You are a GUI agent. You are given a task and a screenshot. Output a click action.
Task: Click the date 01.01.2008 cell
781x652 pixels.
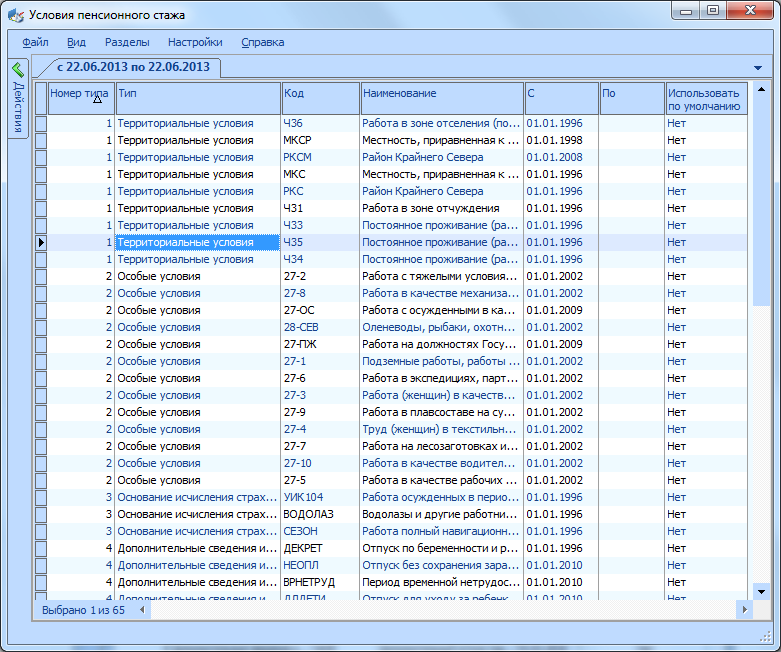pyautogui.click(x=561, y=157)
